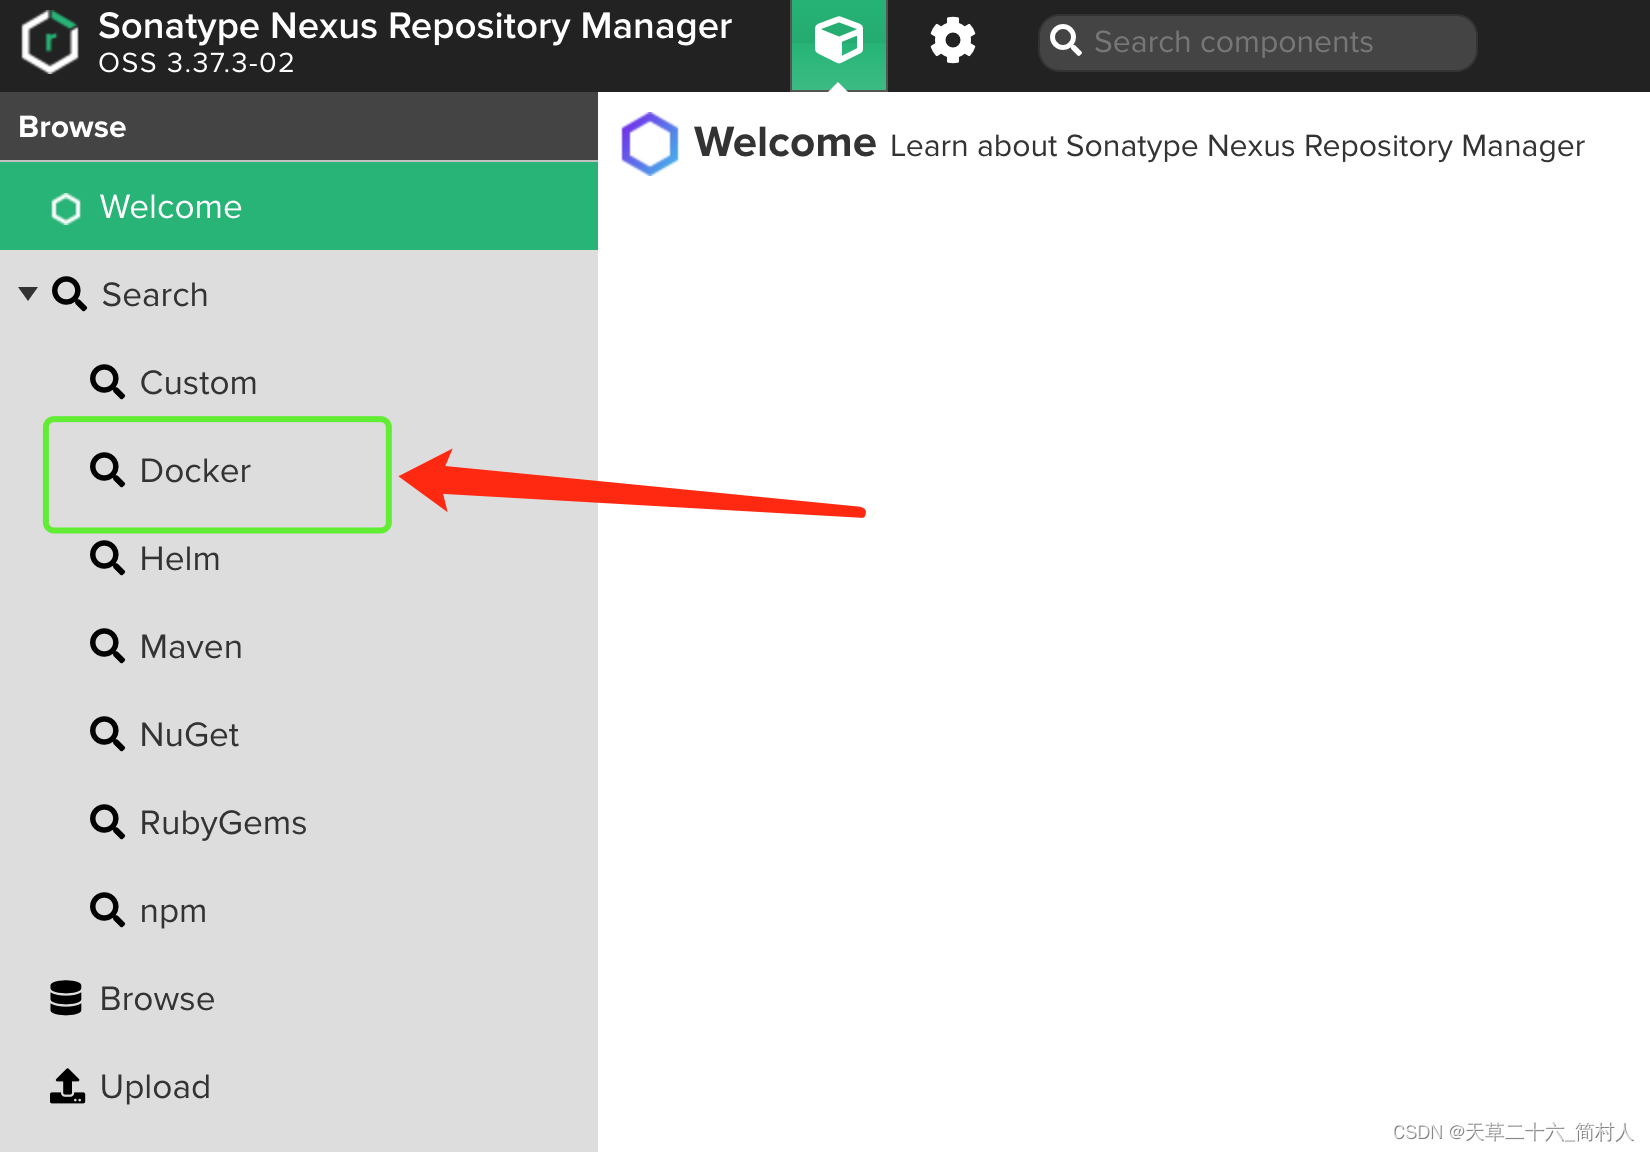This screenshot has width=1650, height=1152.
Task: Click the magnifier icon beside npm
Action: pos(107,910)
